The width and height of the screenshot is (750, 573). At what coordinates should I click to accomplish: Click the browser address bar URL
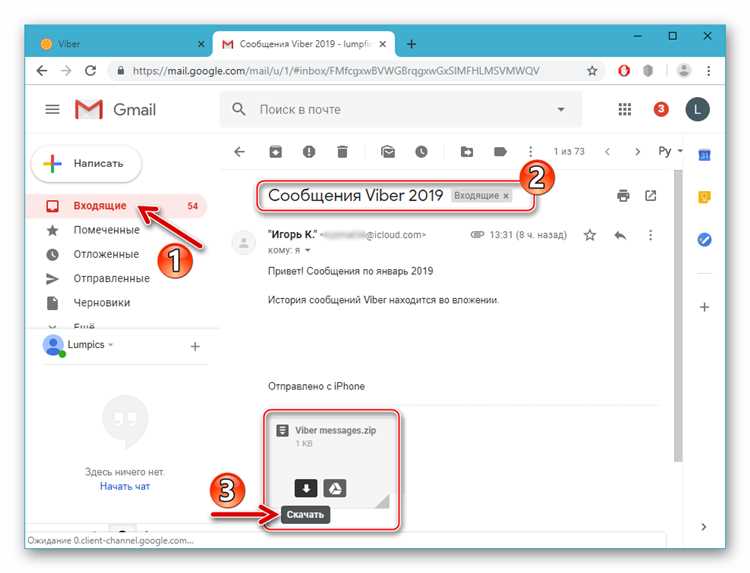336,71
